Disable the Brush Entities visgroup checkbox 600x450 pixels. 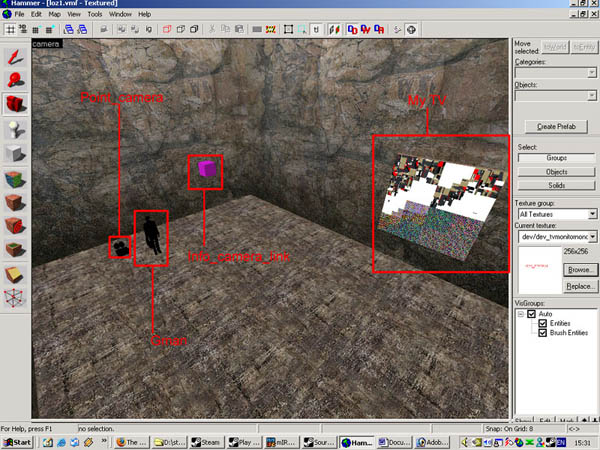tap(541, 333)
